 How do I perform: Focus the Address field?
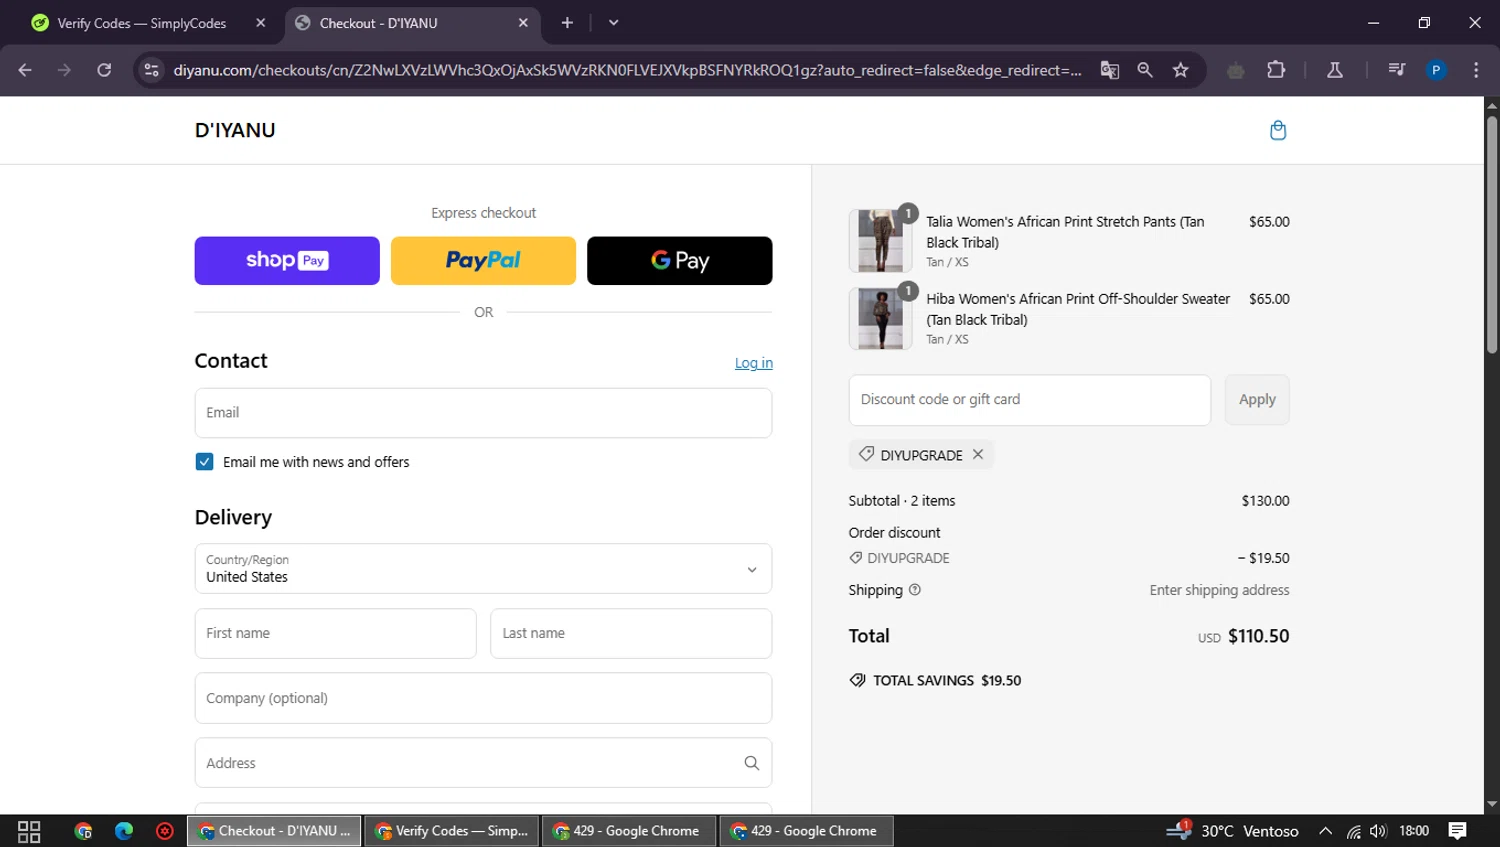(483, 763)
